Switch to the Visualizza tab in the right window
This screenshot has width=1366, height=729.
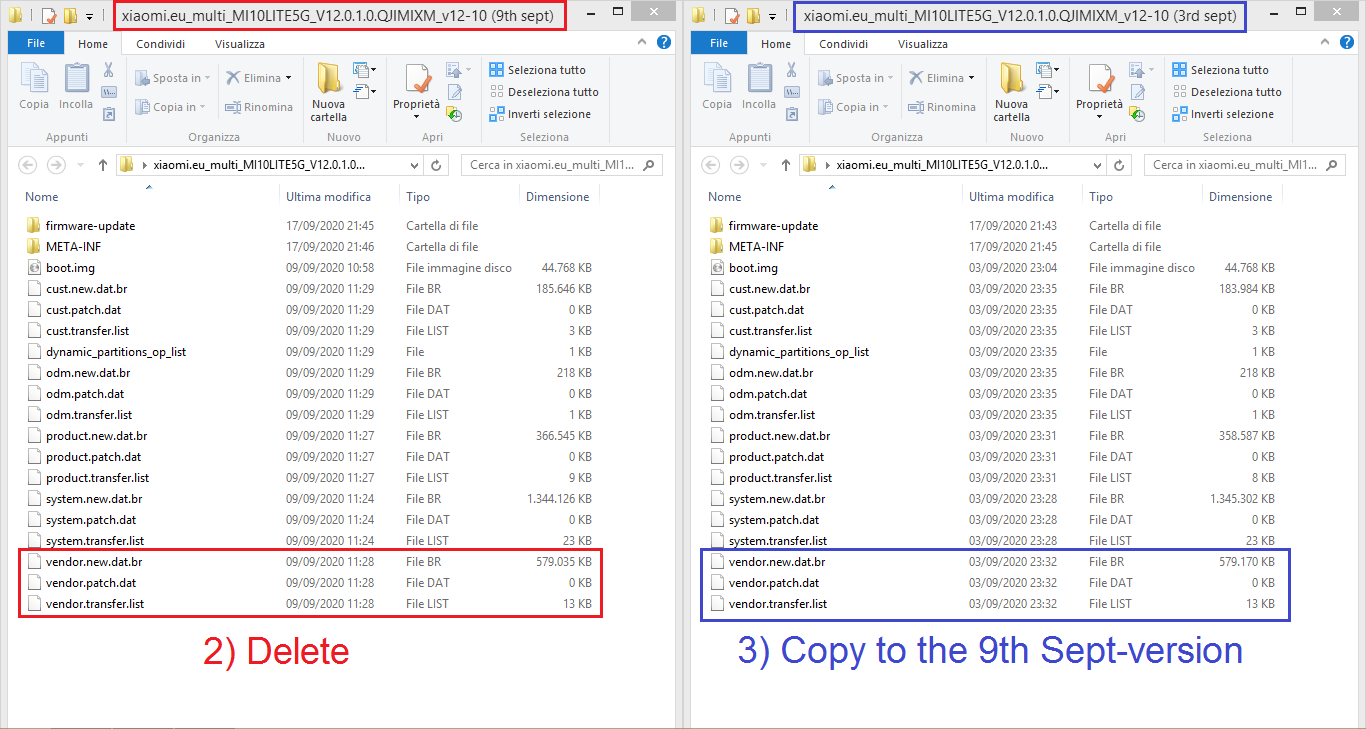(x=922, y=44)
